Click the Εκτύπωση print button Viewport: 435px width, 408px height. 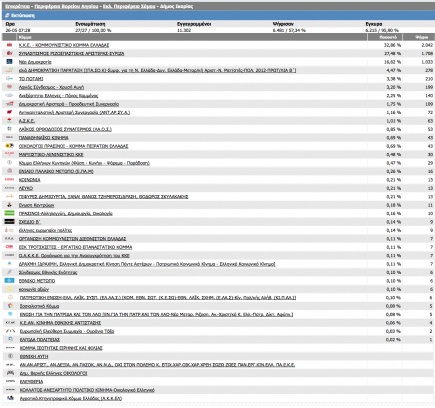point(20,15)
